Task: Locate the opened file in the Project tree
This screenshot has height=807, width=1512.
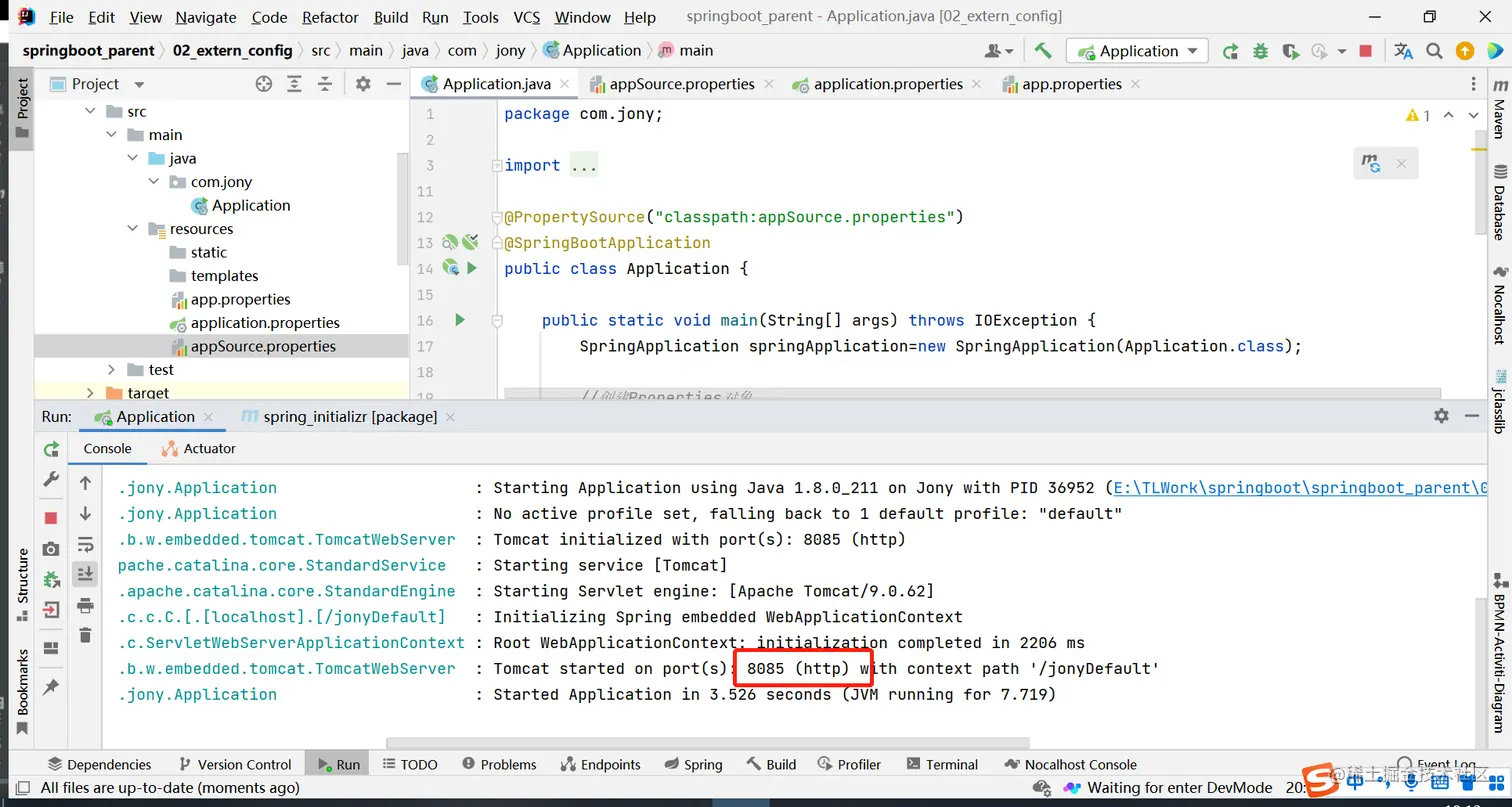Action: (x=264, y=84)
